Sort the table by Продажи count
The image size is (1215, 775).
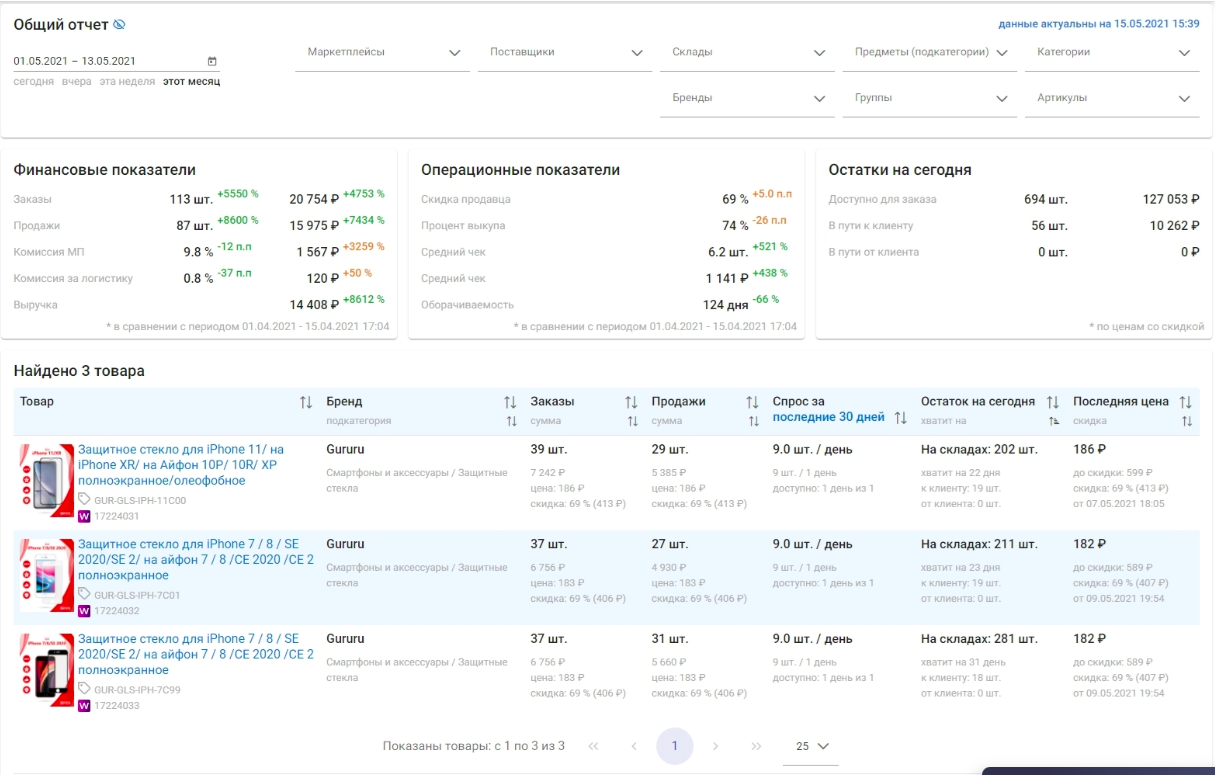tap(753, 402)
